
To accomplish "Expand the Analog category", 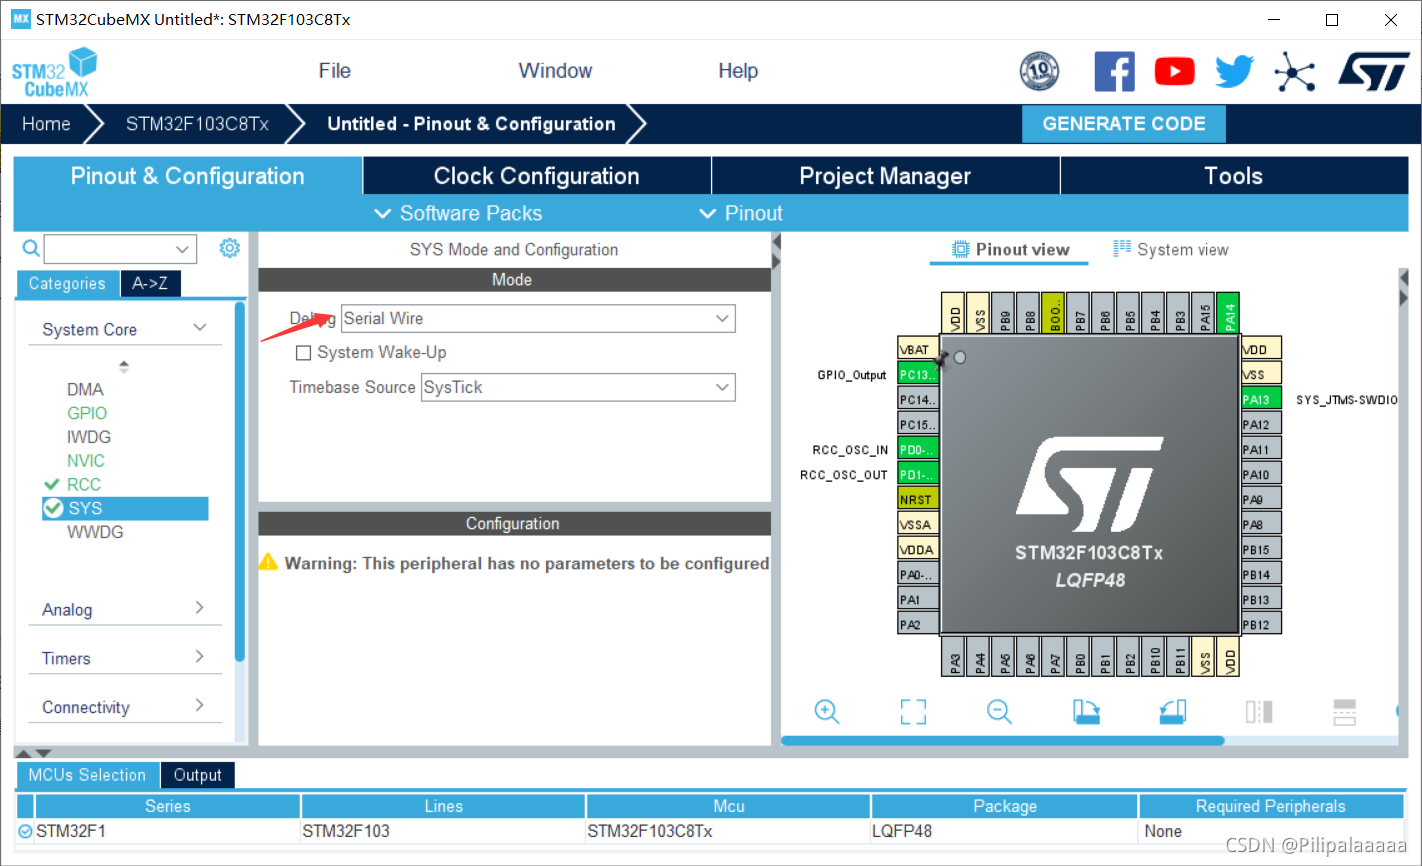I will [x=199, y=608].
